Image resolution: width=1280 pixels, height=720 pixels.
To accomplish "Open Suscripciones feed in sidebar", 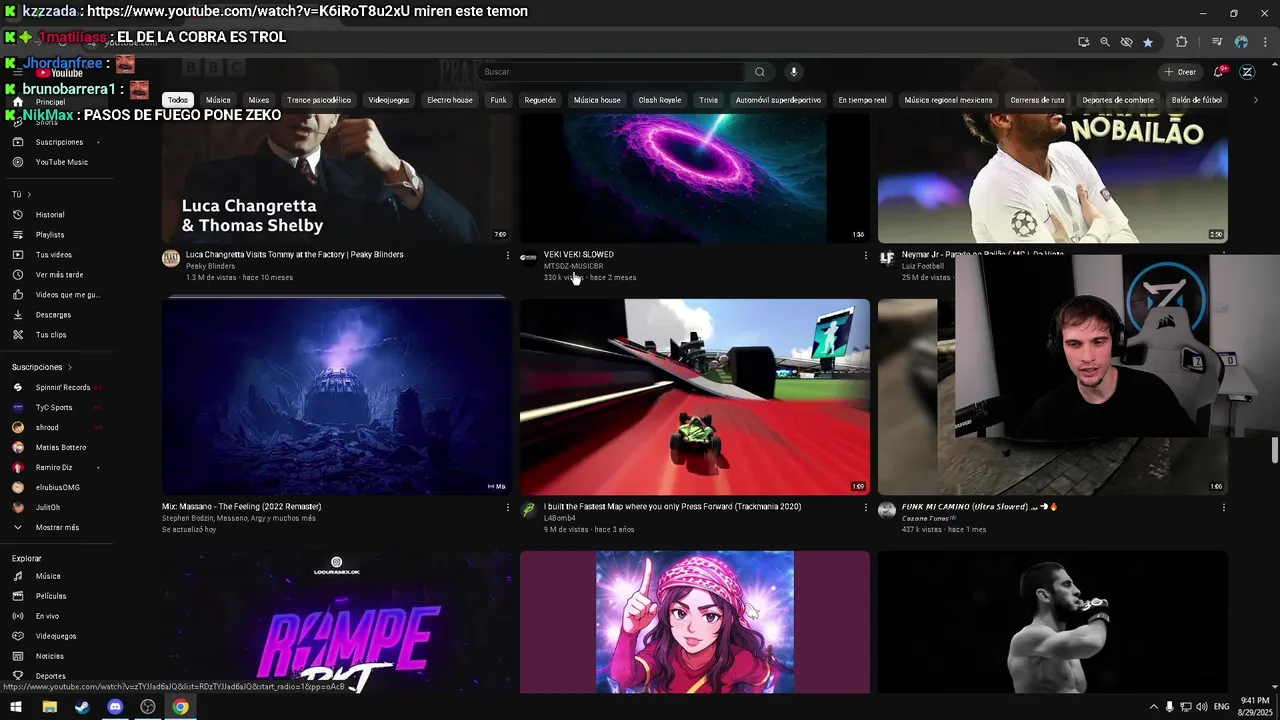I will (59, 142).
